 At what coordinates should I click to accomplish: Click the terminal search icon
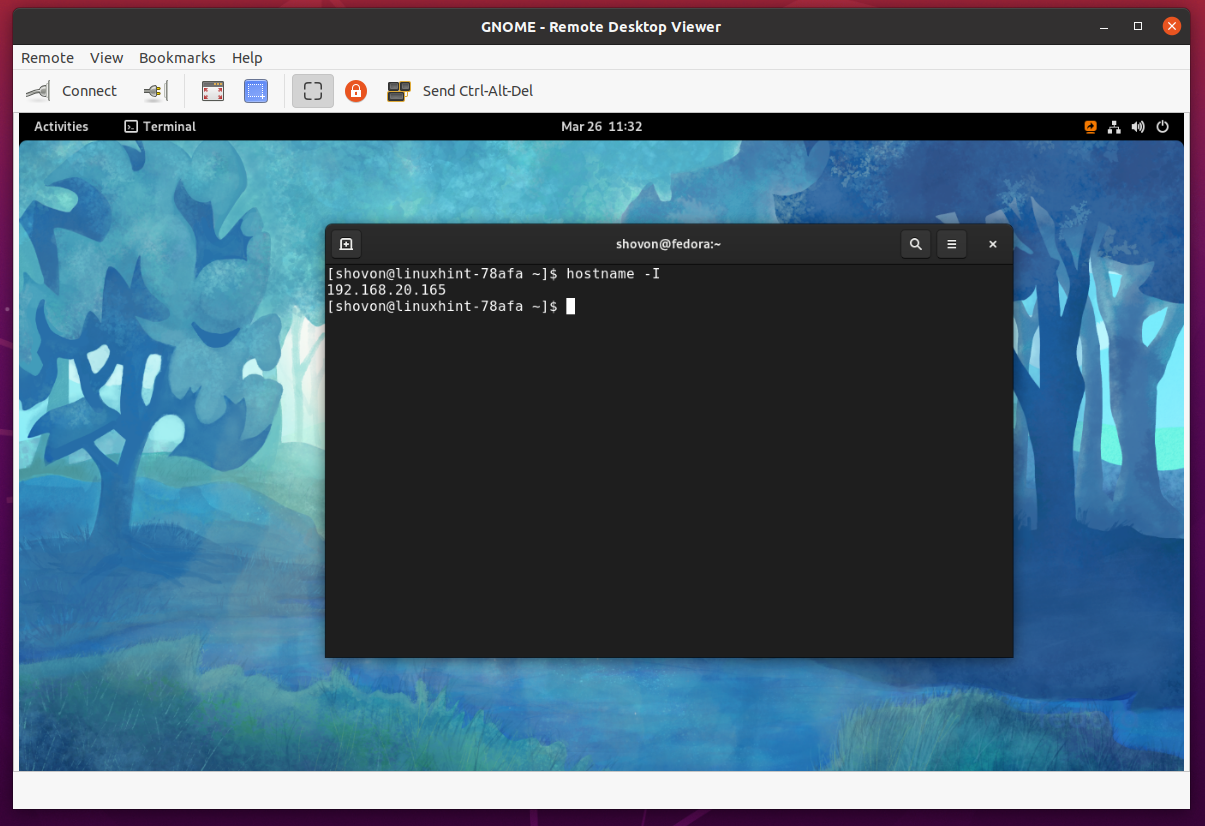[915, 244]
